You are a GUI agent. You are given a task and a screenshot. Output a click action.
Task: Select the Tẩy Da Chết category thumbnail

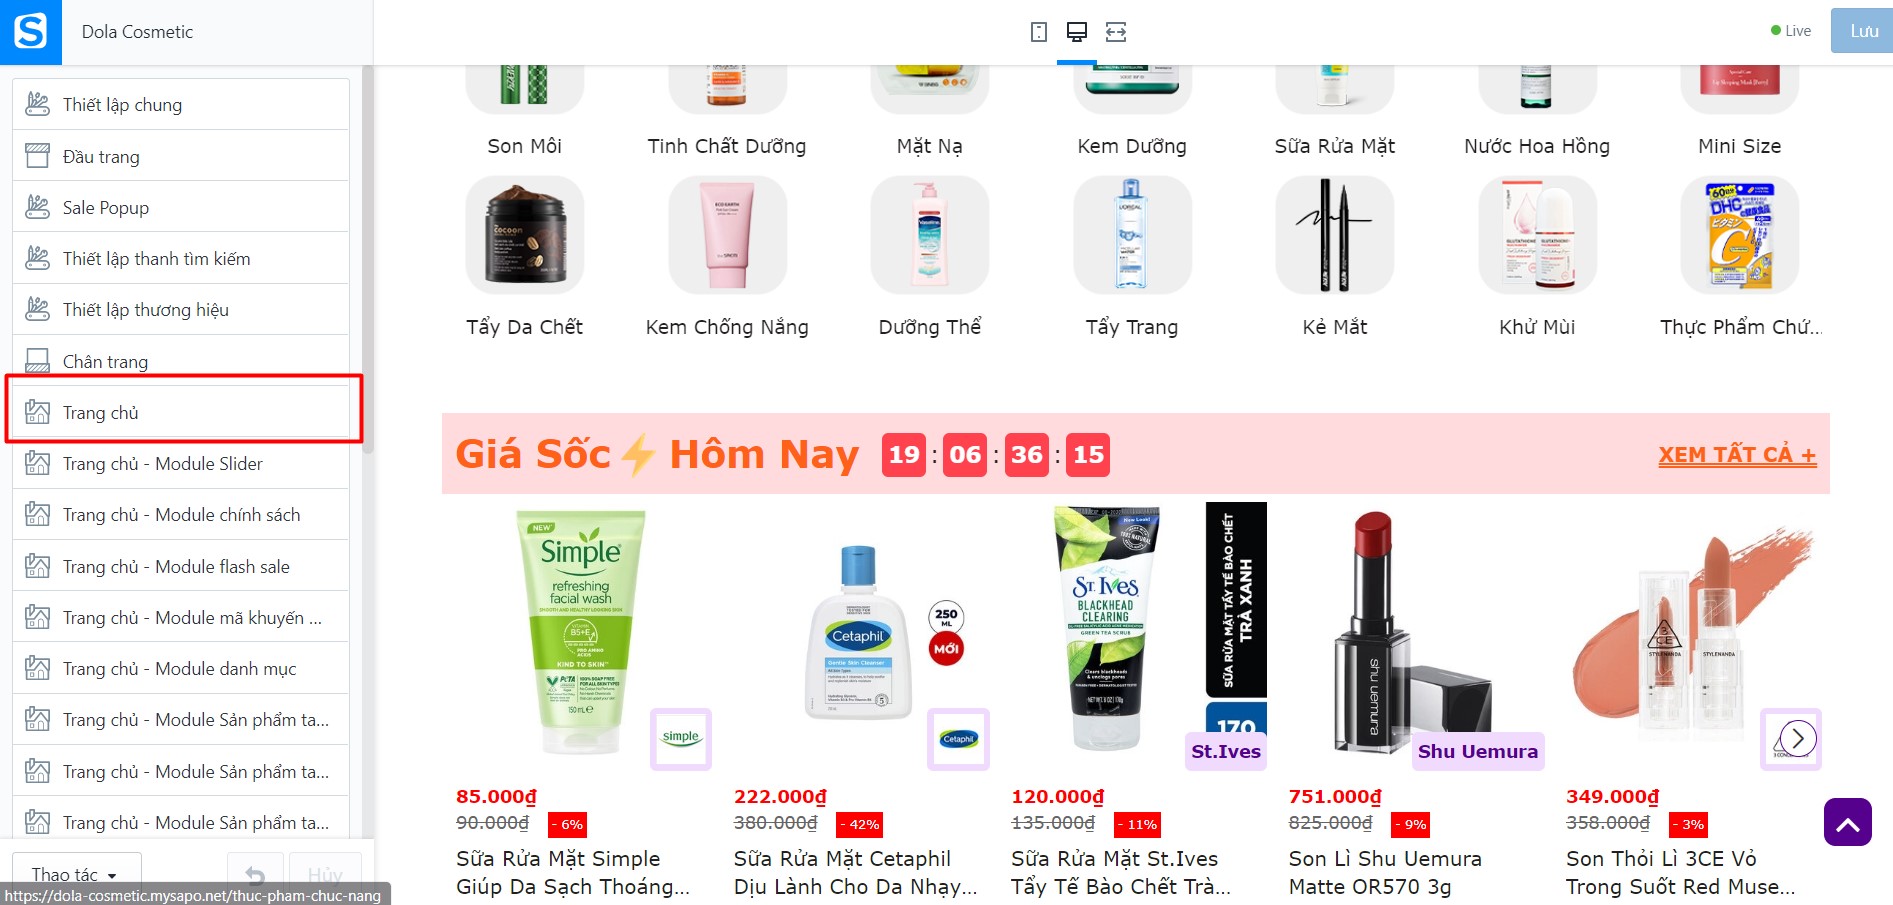(525, 235)
